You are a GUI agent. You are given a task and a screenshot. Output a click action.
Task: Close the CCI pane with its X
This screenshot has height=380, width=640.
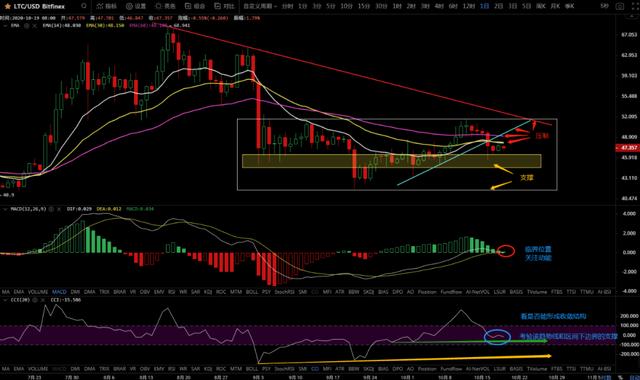pyautogui.click(x=43, y=300)
